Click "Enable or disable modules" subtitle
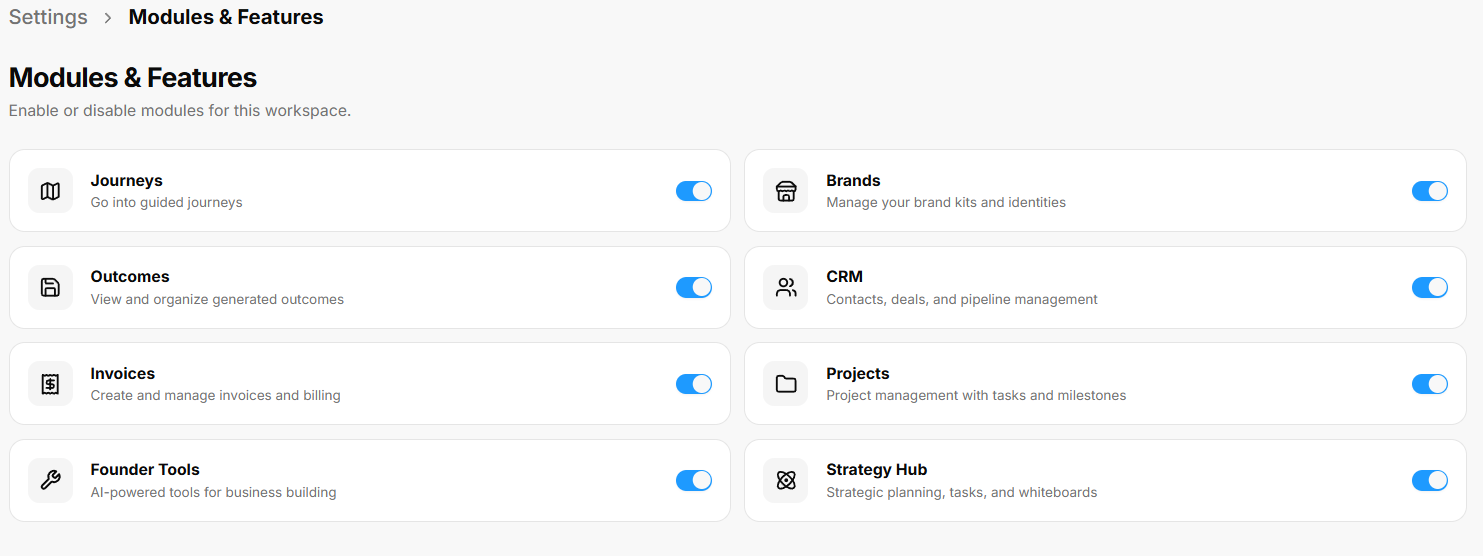 pyautogui.click(x=180, y=111)
